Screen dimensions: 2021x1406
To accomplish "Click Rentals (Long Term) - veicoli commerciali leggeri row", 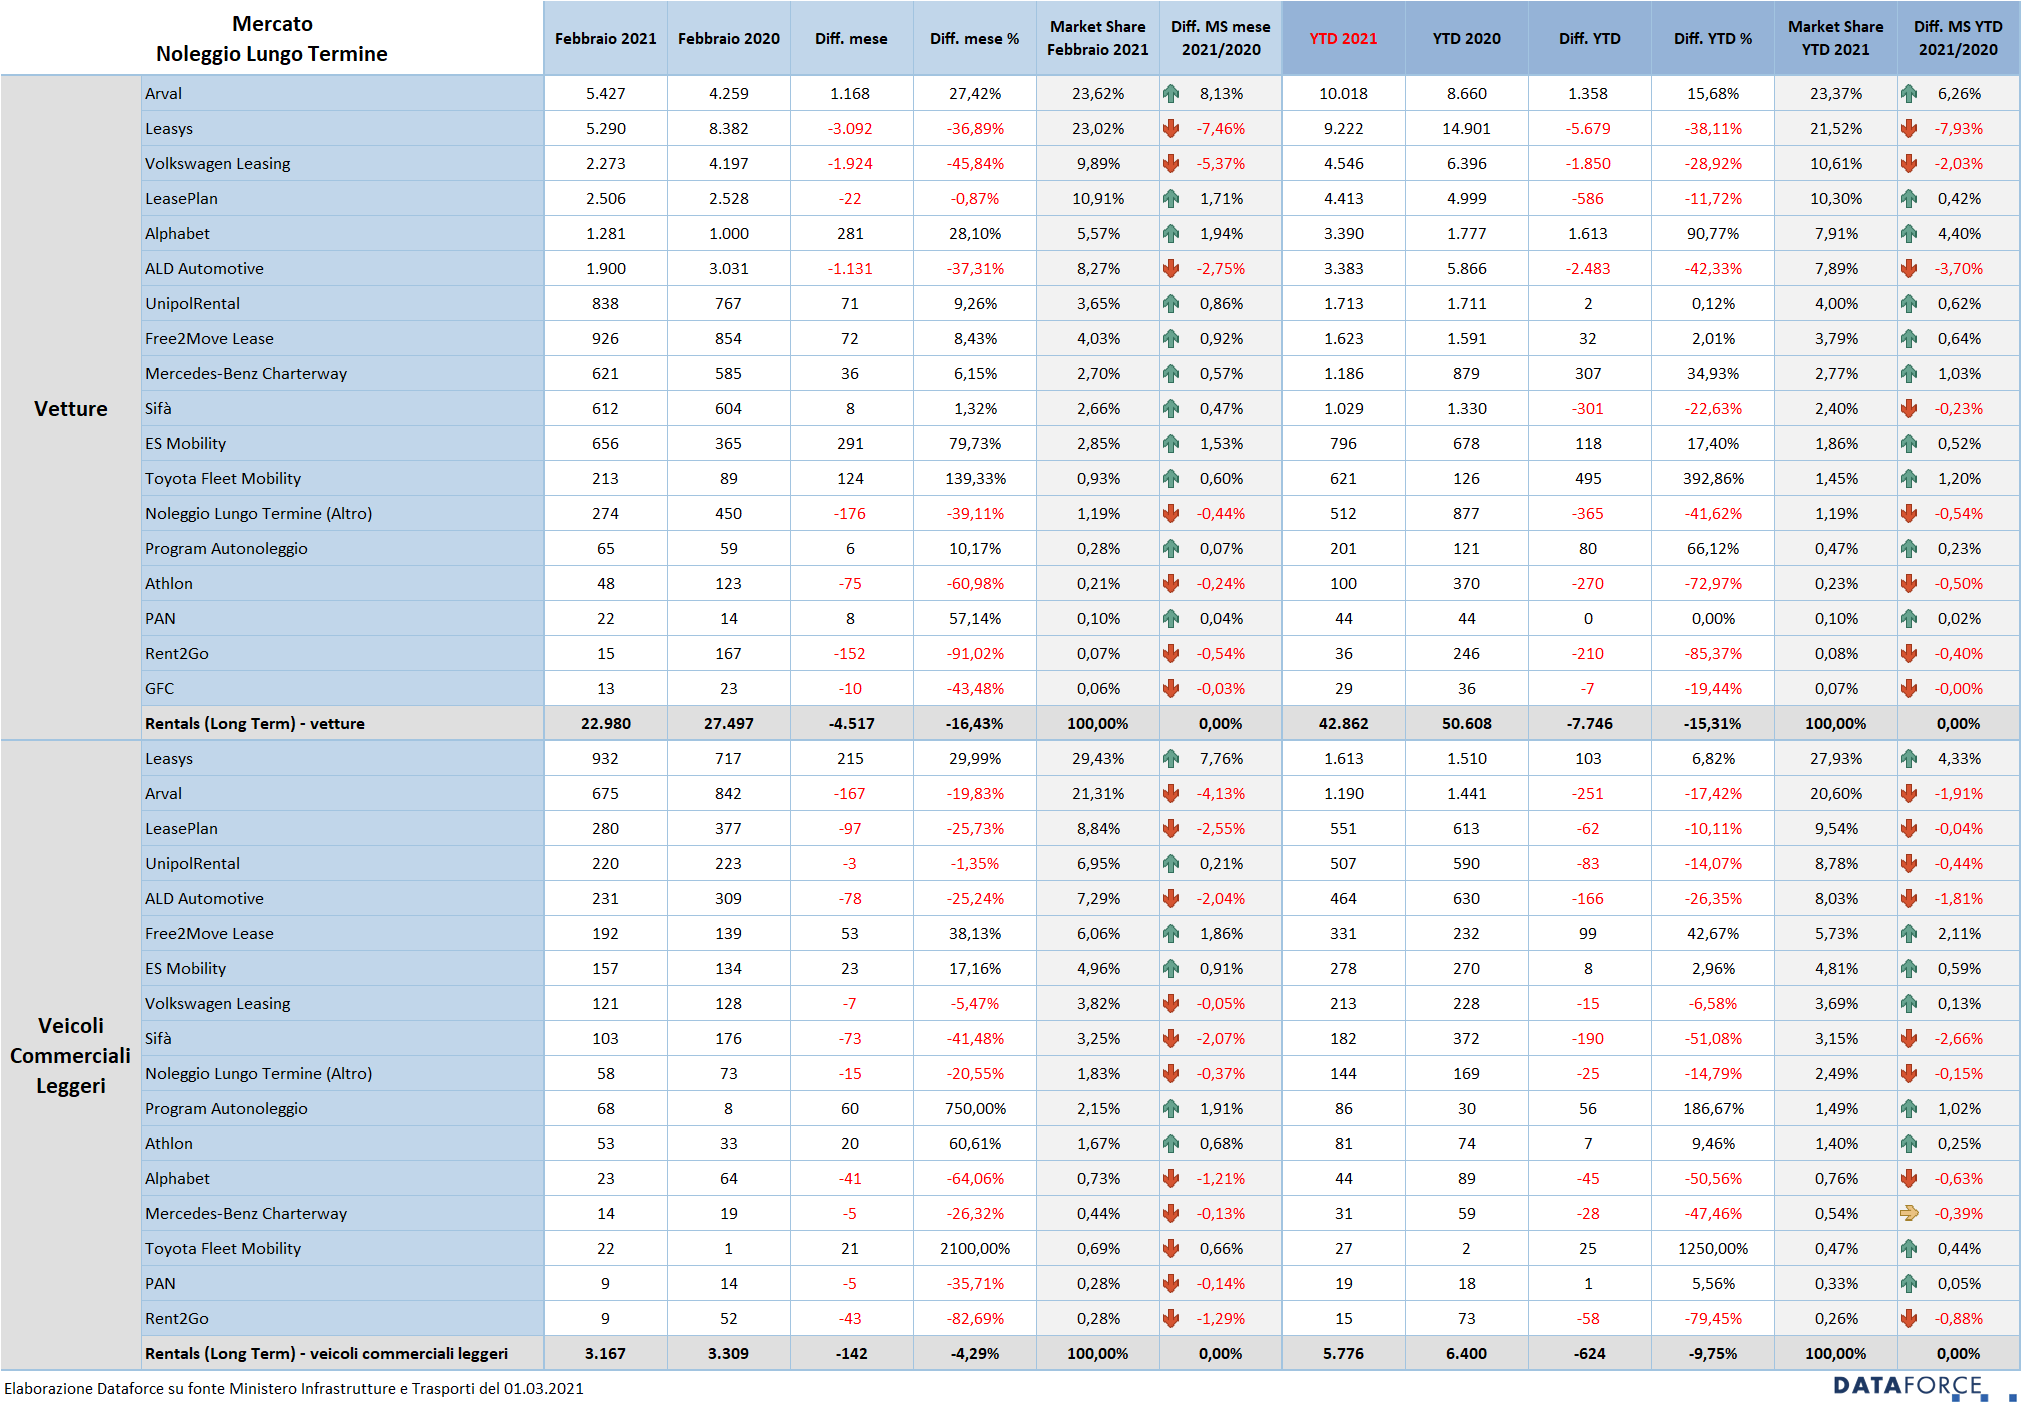I will (1080, 1353).
